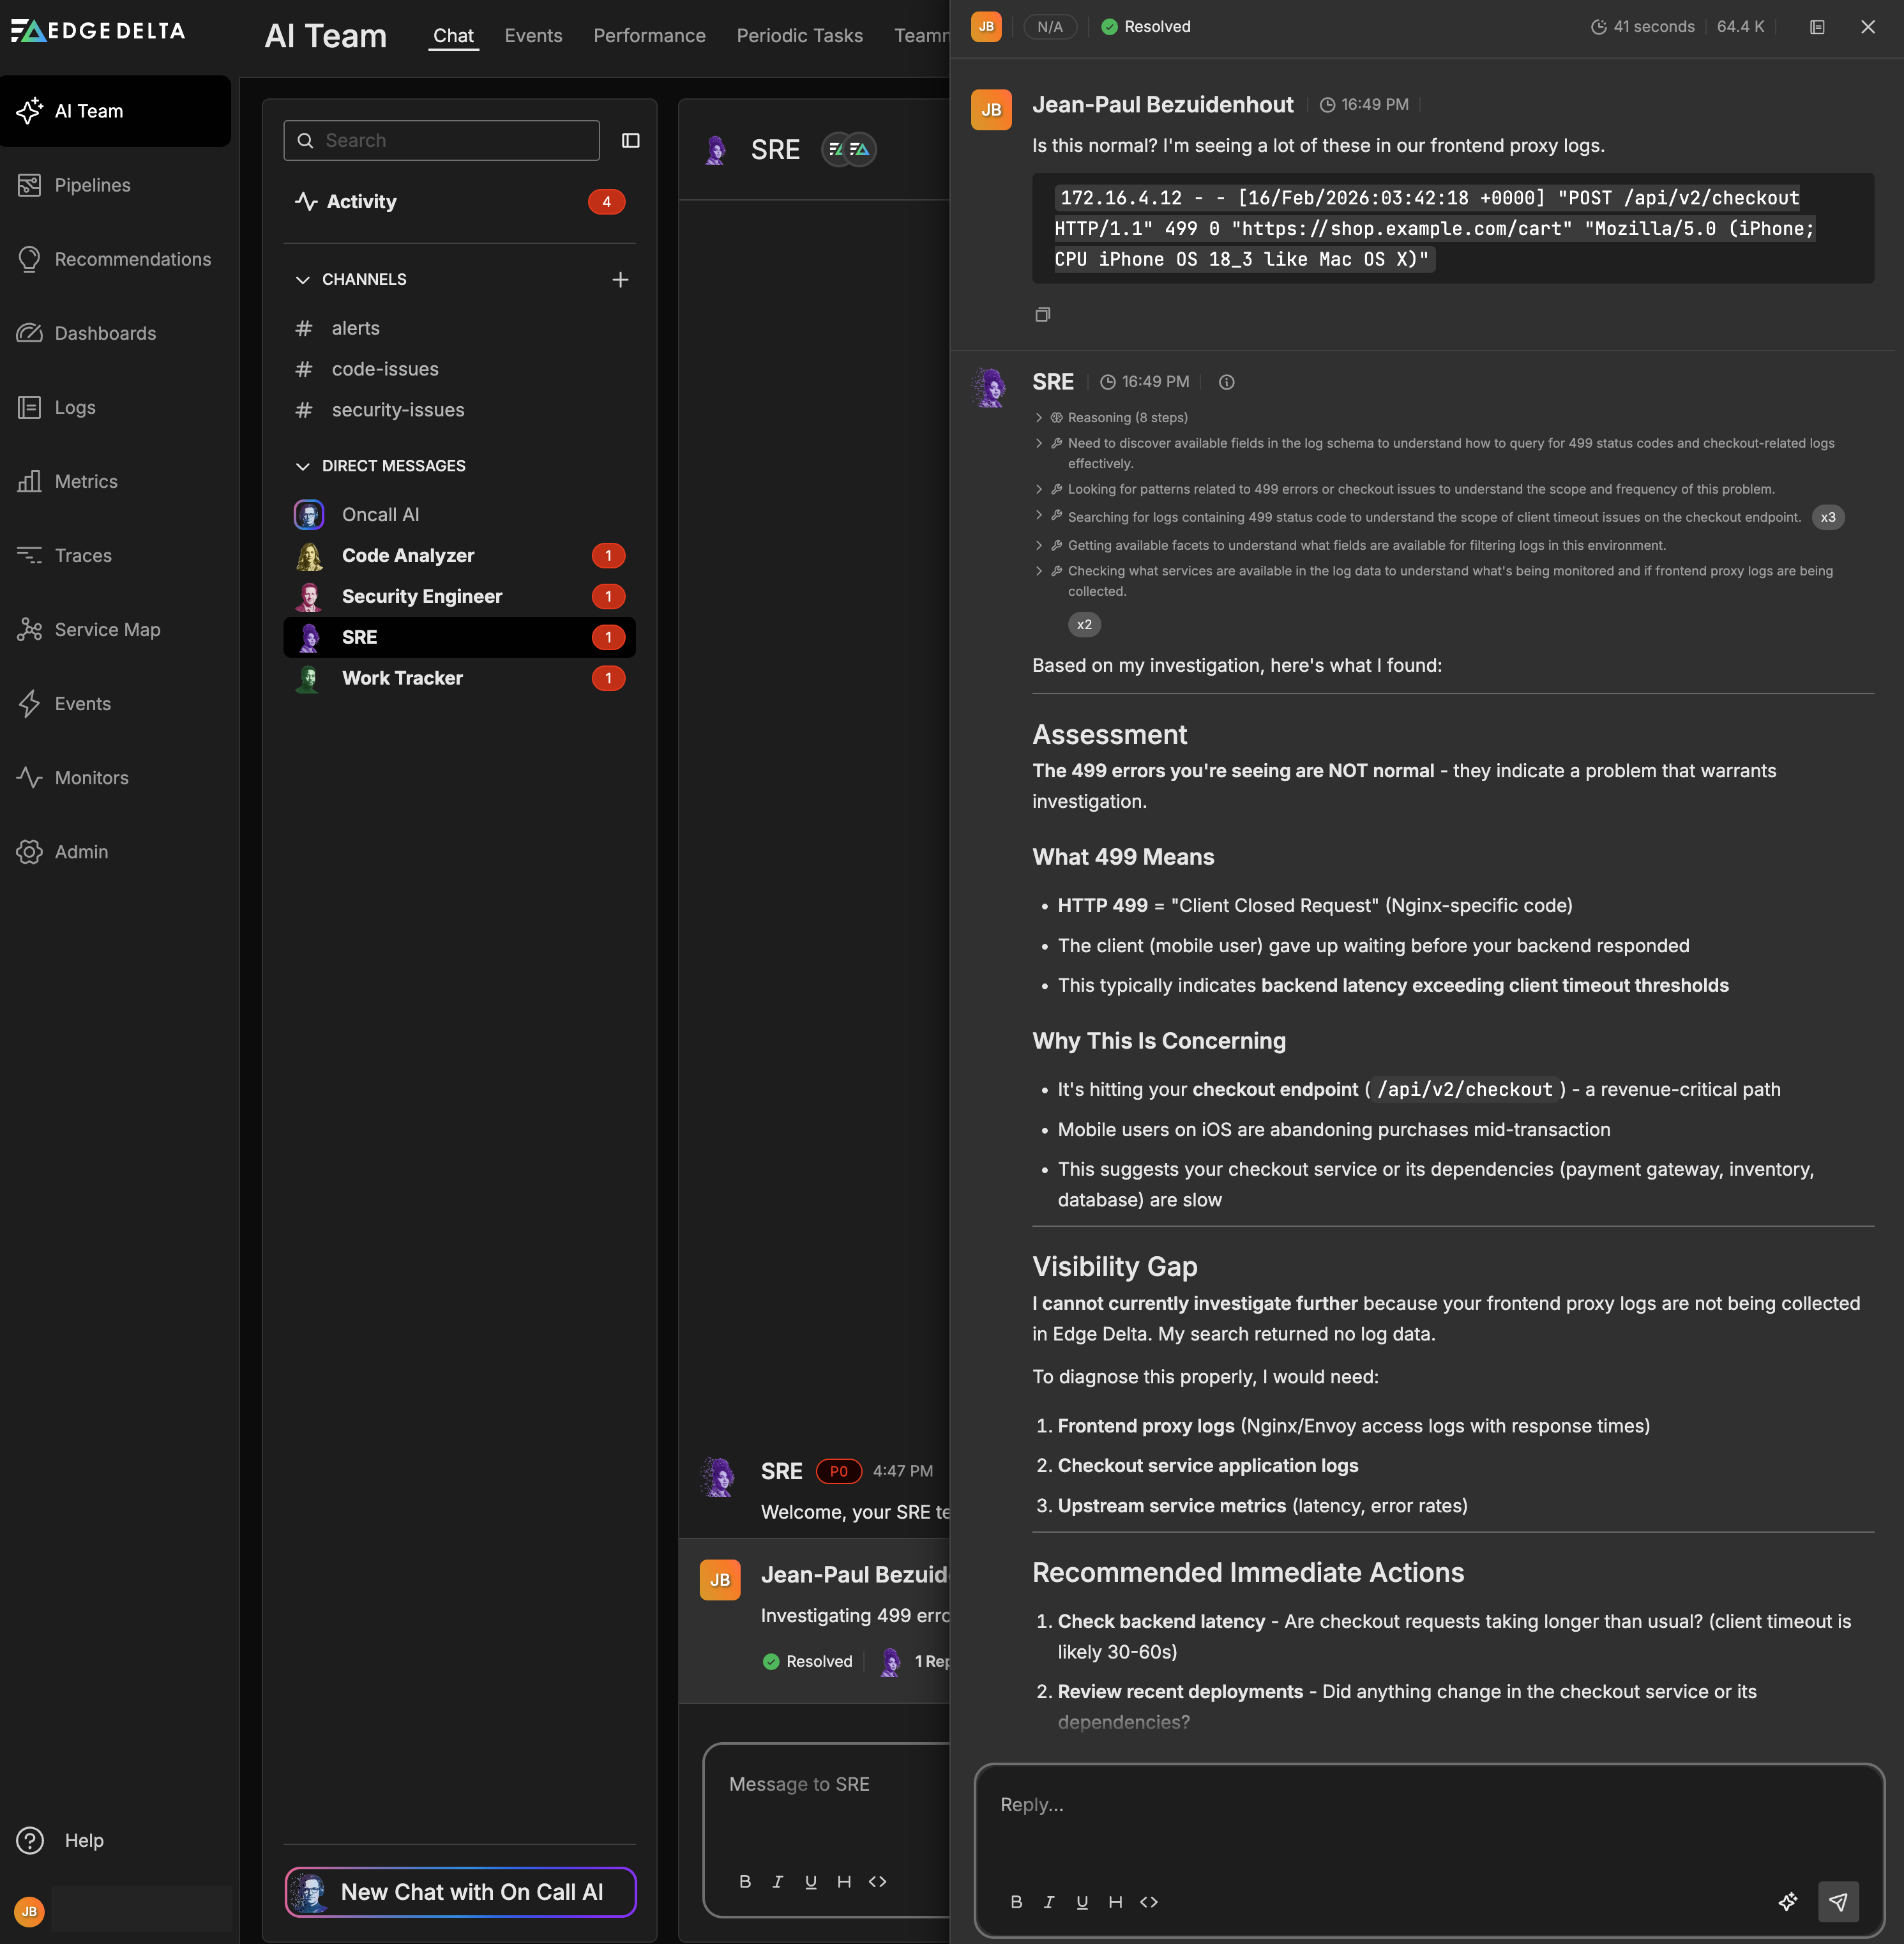
Task: Start a New Chat with On Call AI
Action: pyautogui.click(x=459, y=1892)
